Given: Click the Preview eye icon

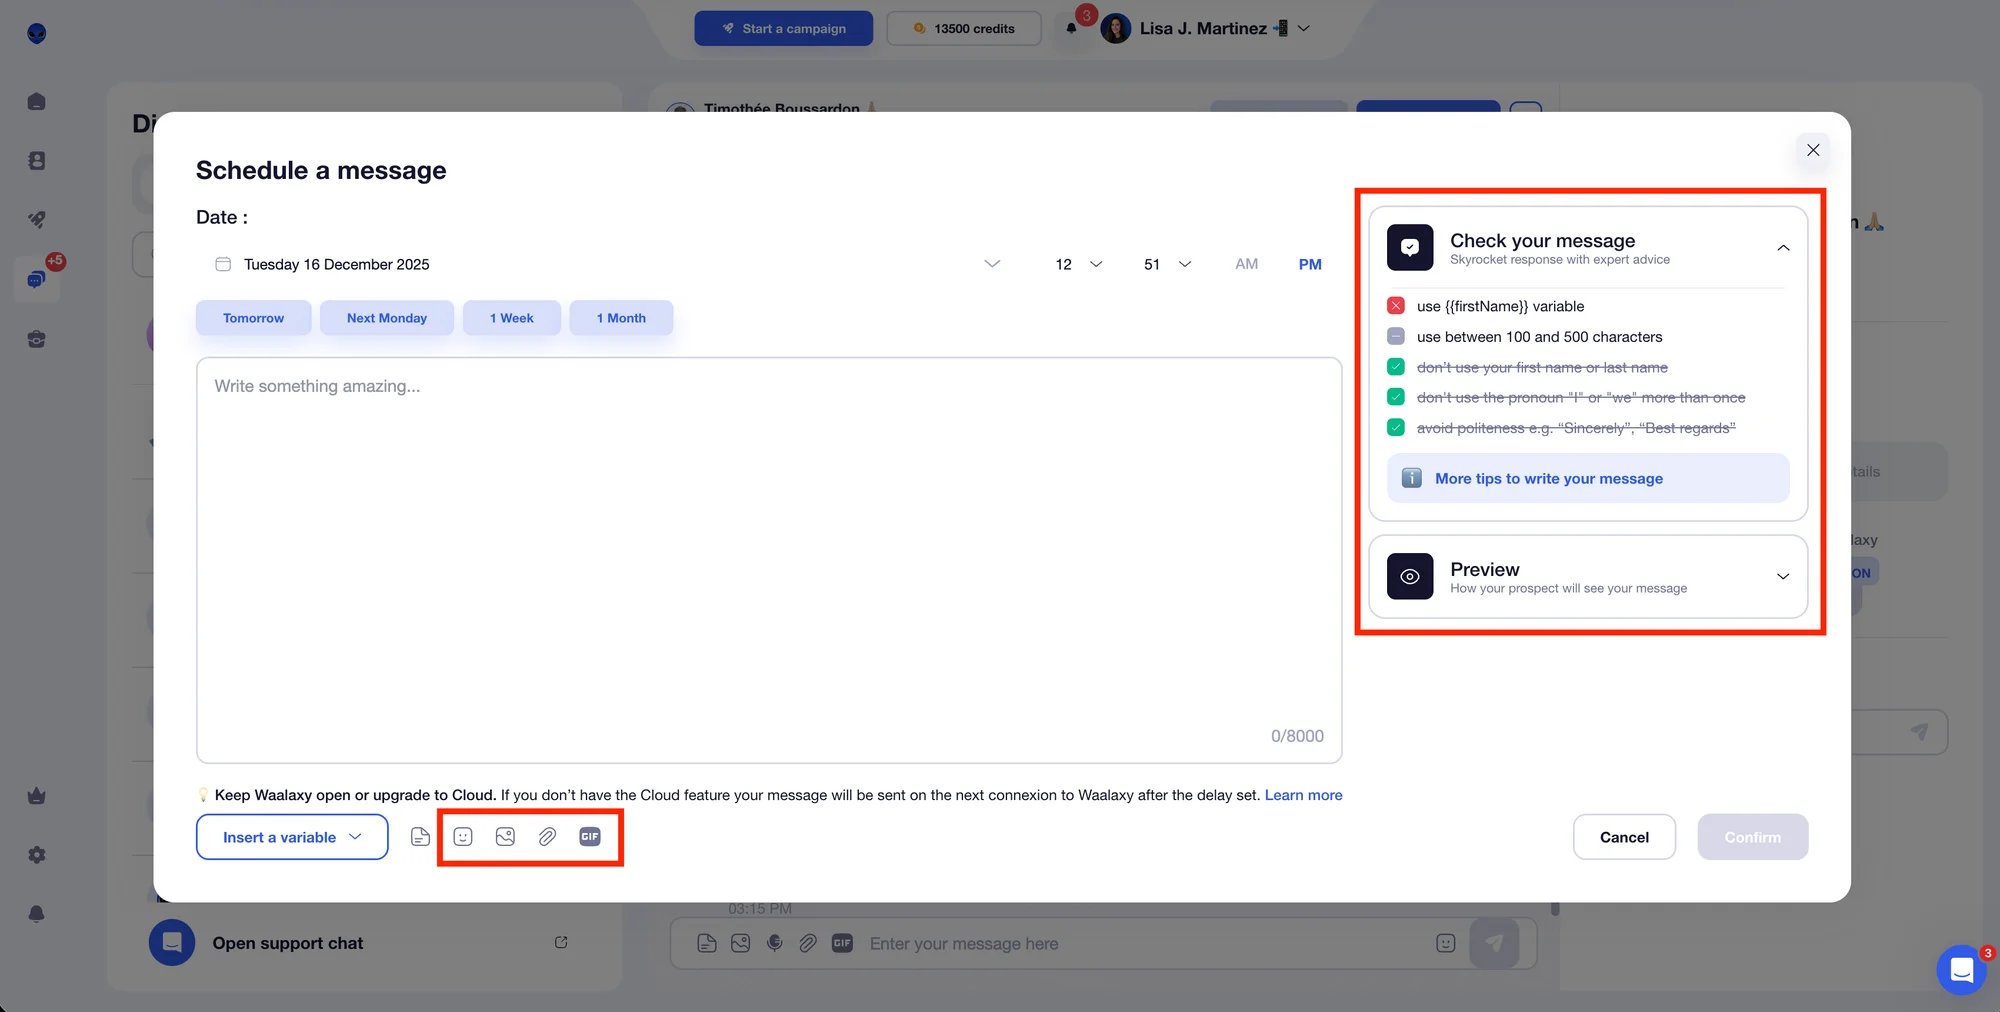Looking at the screenshot, I should 1410,577.
